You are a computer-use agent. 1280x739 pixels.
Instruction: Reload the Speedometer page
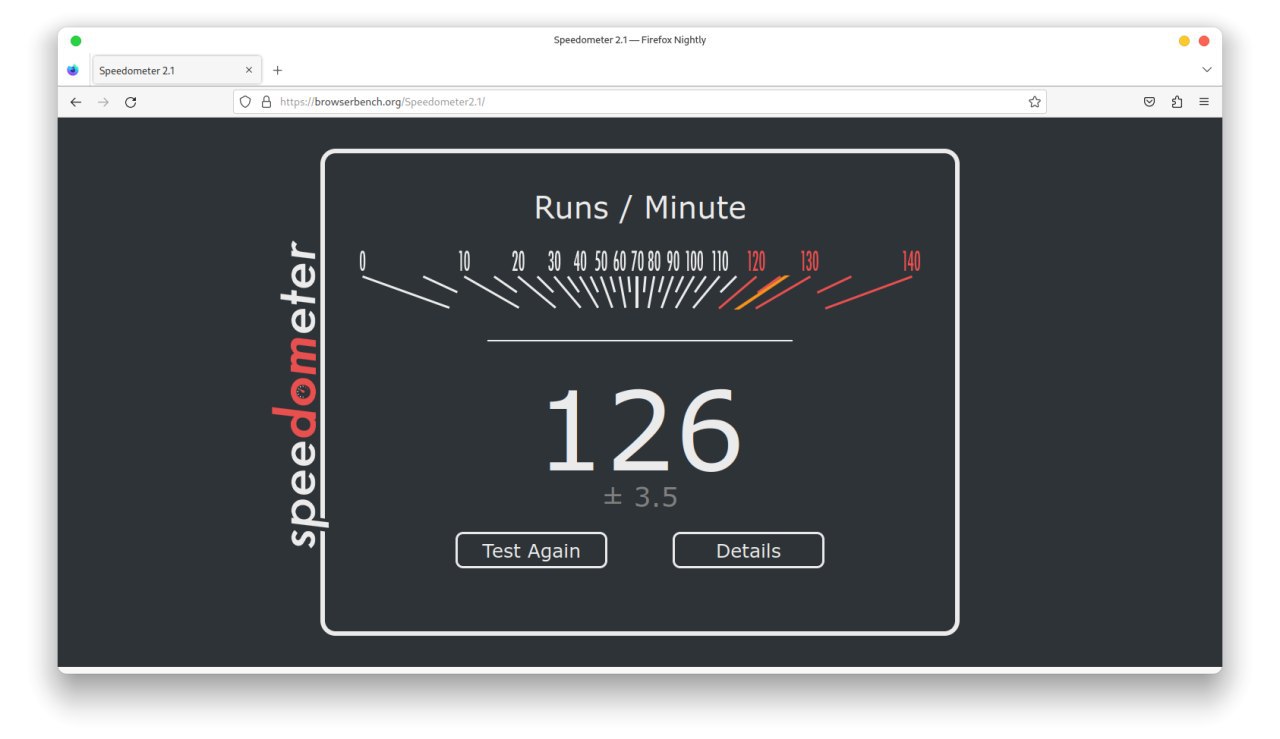[x=130, y=102]
